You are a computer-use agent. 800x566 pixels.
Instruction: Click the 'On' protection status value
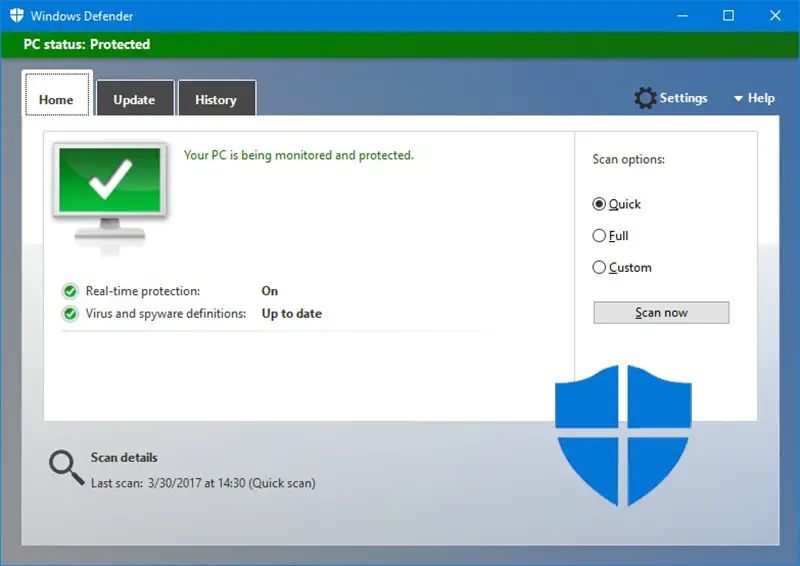270,291
